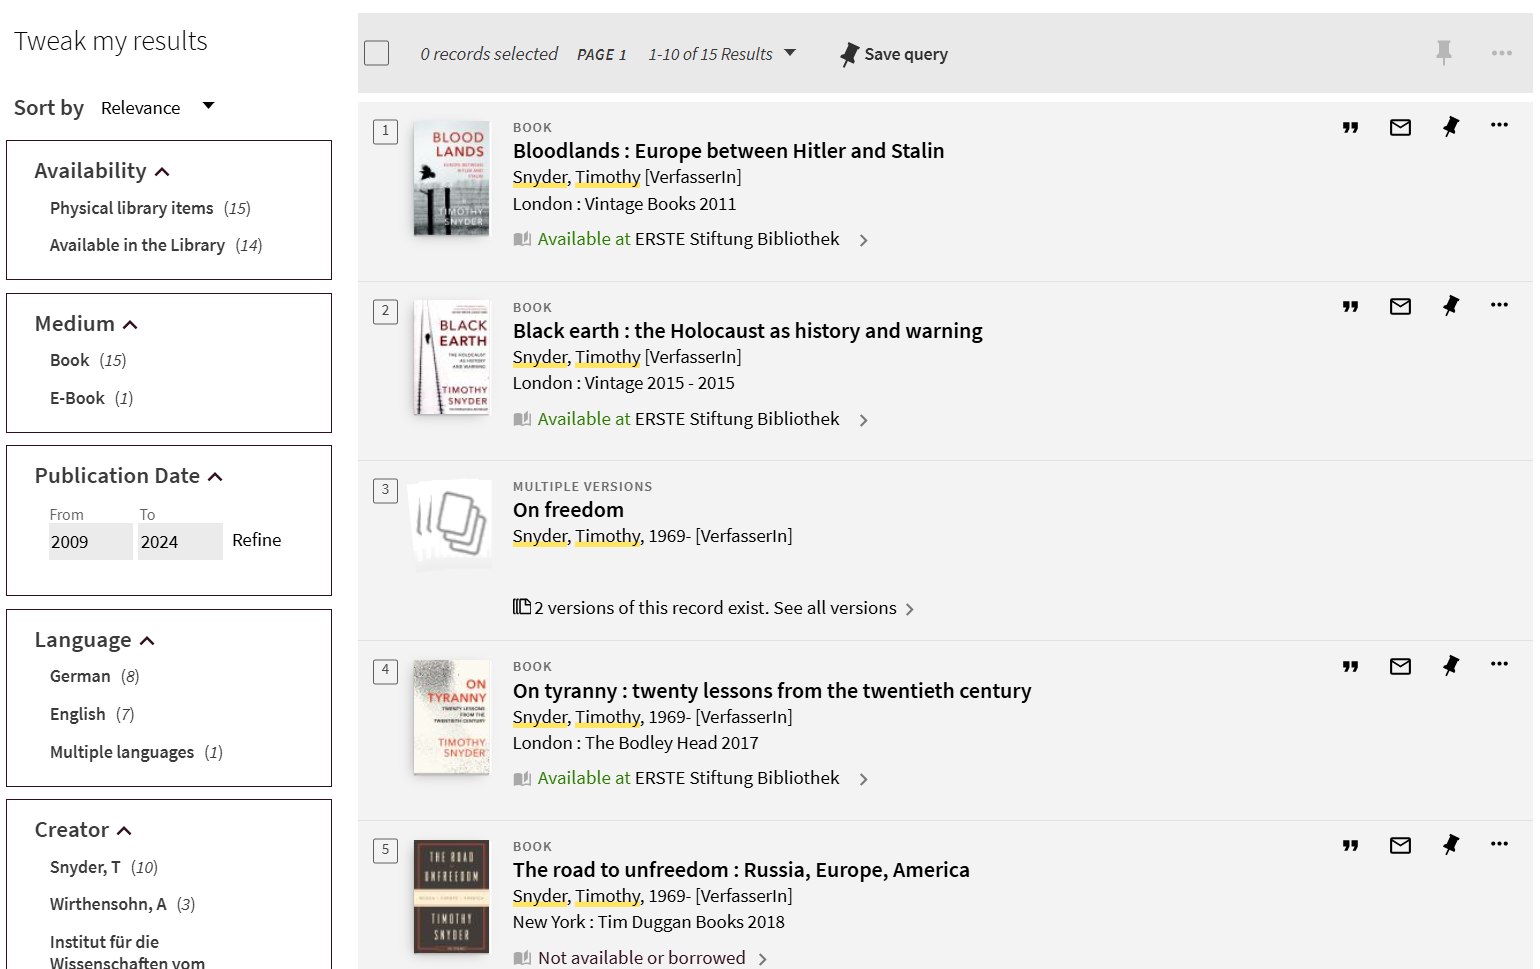This screenshot has height=969, width=1540.
Task: Cite the On tyranny record
Action: (1350, 666)
